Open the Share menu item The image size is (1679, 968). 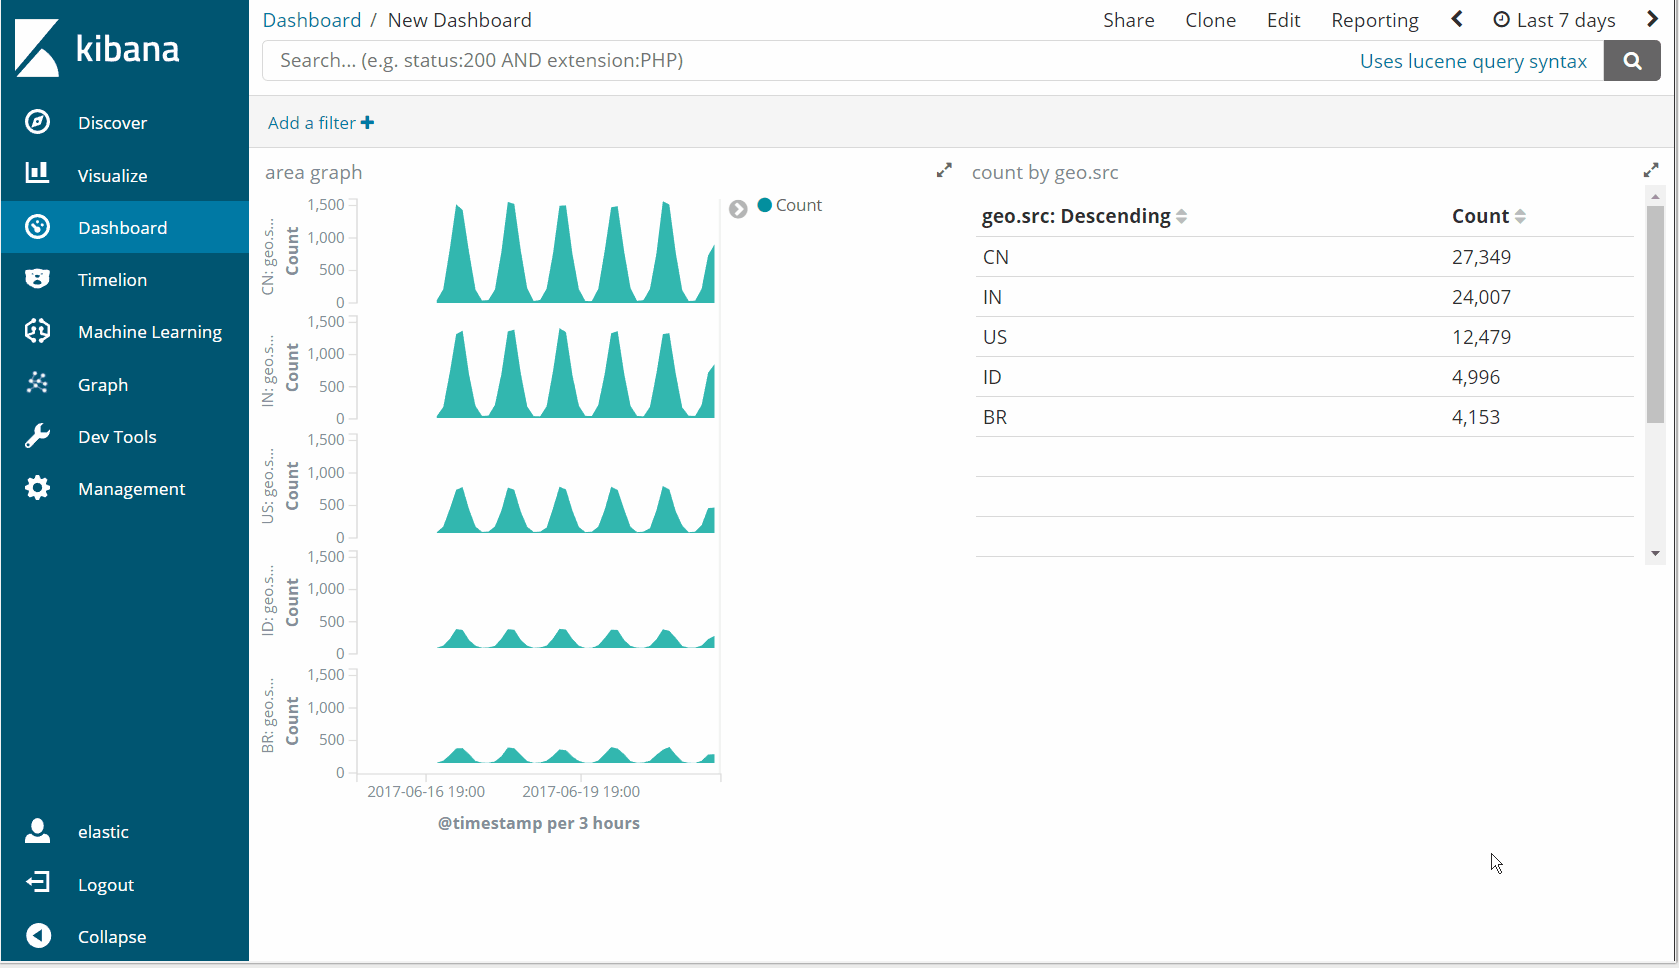click(1128, 20)
